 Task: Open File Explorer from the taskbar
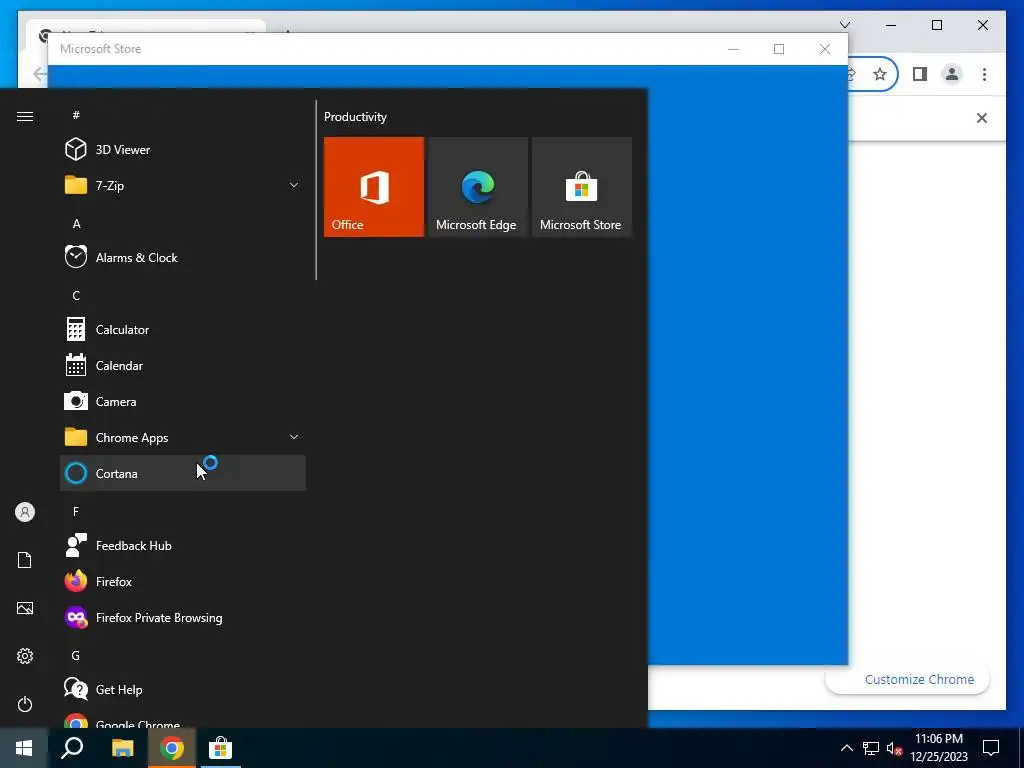coord(122,748)
